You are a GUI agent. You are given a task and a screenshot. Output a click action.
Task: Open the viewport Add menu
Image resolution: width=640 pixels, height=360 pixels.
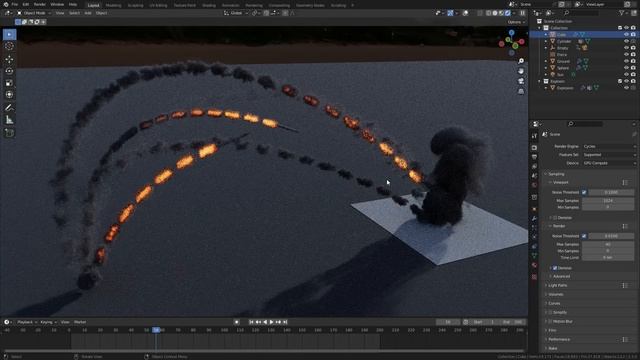(x=88, y=13)
